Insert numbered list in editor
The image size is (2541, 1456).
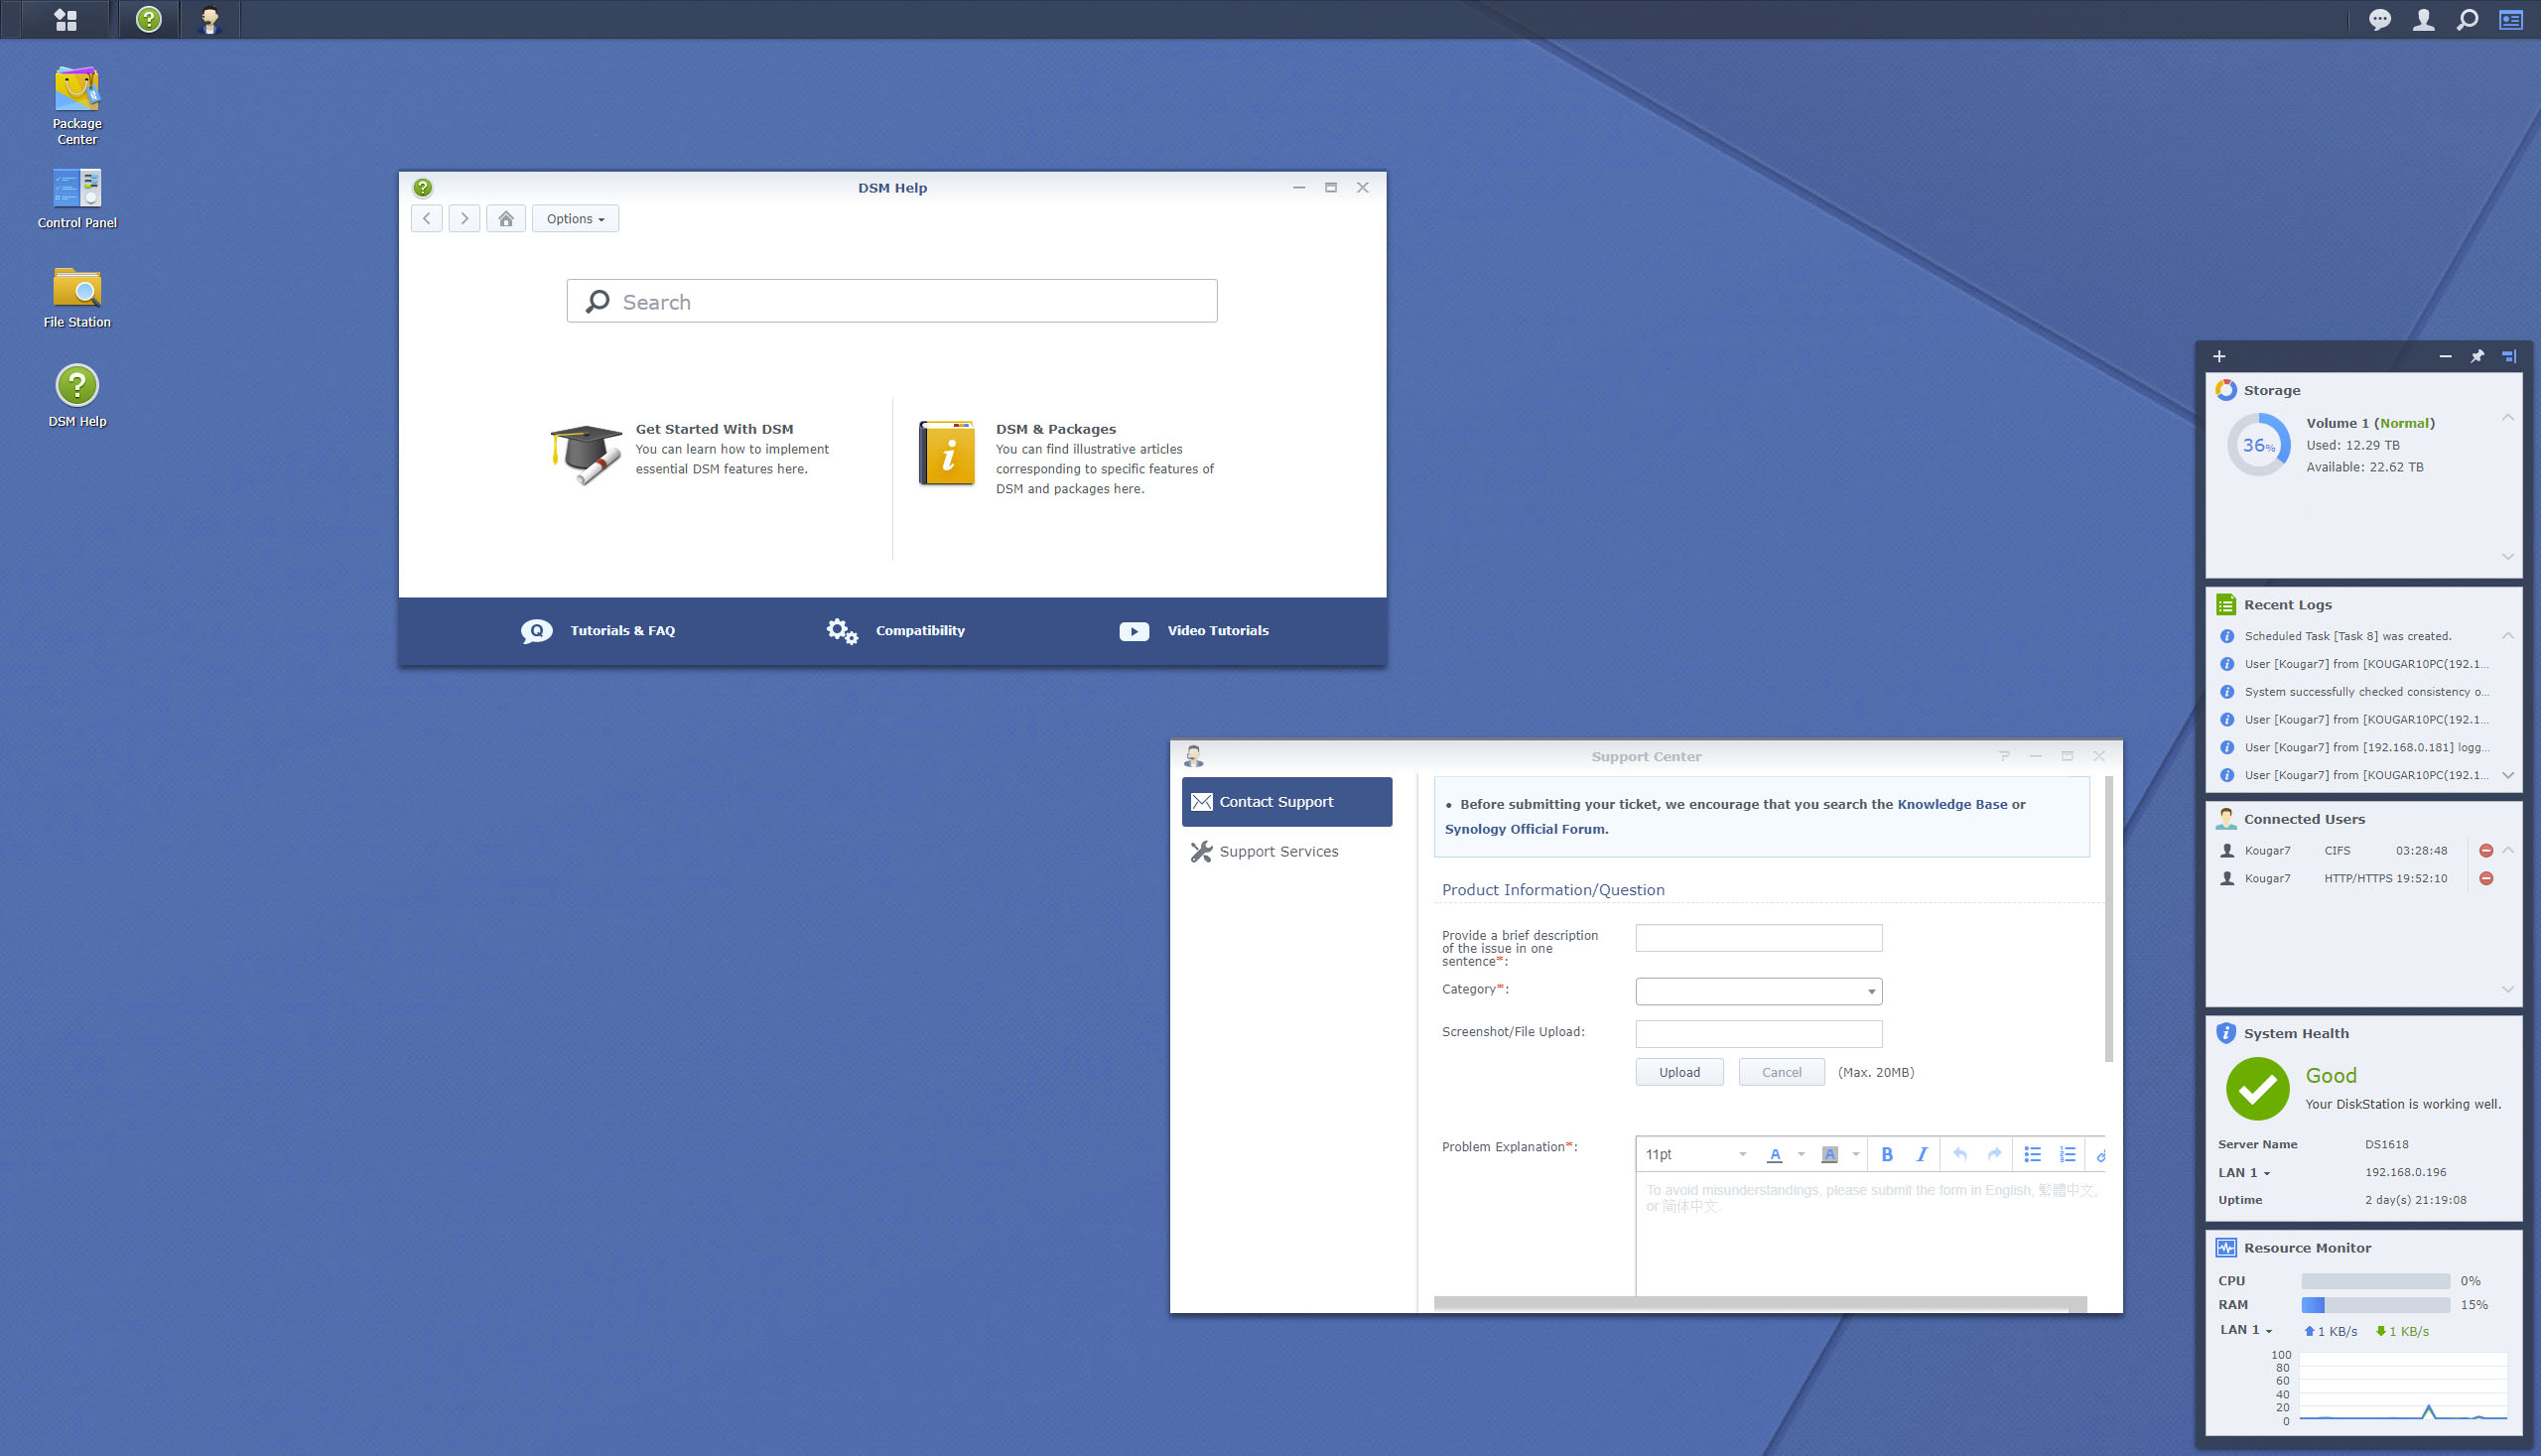point(2067,1154)
